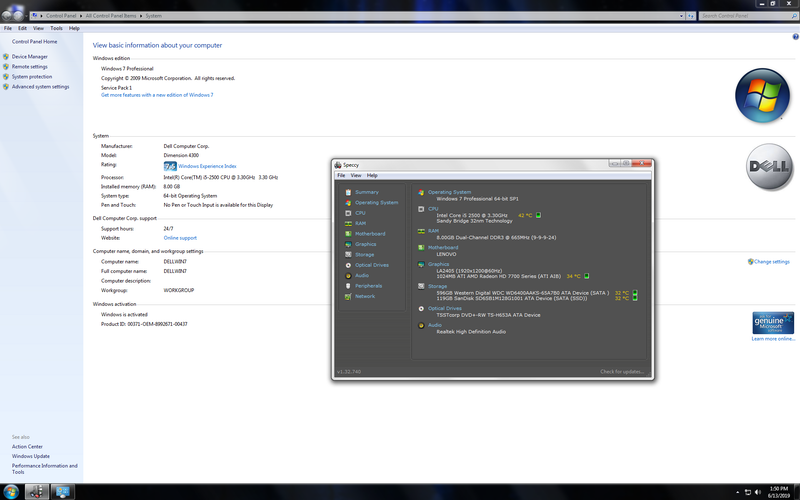Screen dimensions: 800x500
Task: Open Motherboard in the Speccy sidebar
Action: pyautogui.click(x=370, y=234)
